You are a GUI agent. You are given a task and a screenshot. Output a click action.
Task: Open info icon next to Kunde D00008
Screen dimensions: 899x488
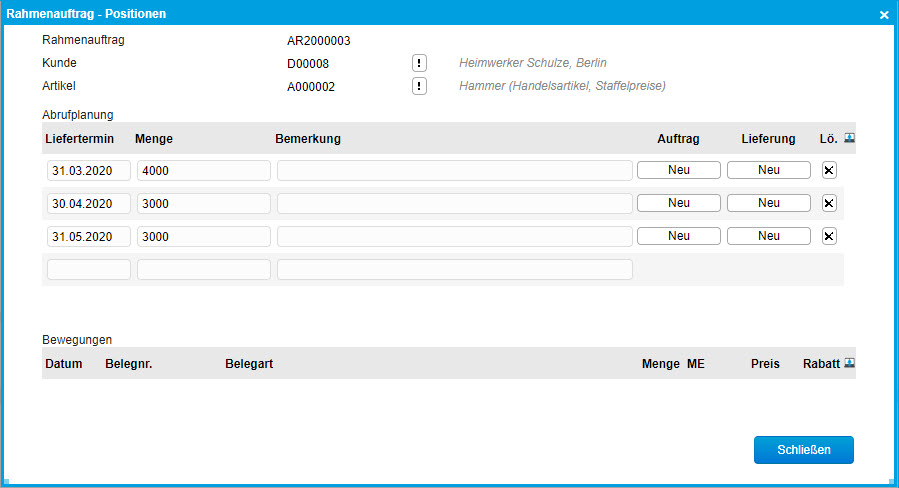click(x=419, y=63)
